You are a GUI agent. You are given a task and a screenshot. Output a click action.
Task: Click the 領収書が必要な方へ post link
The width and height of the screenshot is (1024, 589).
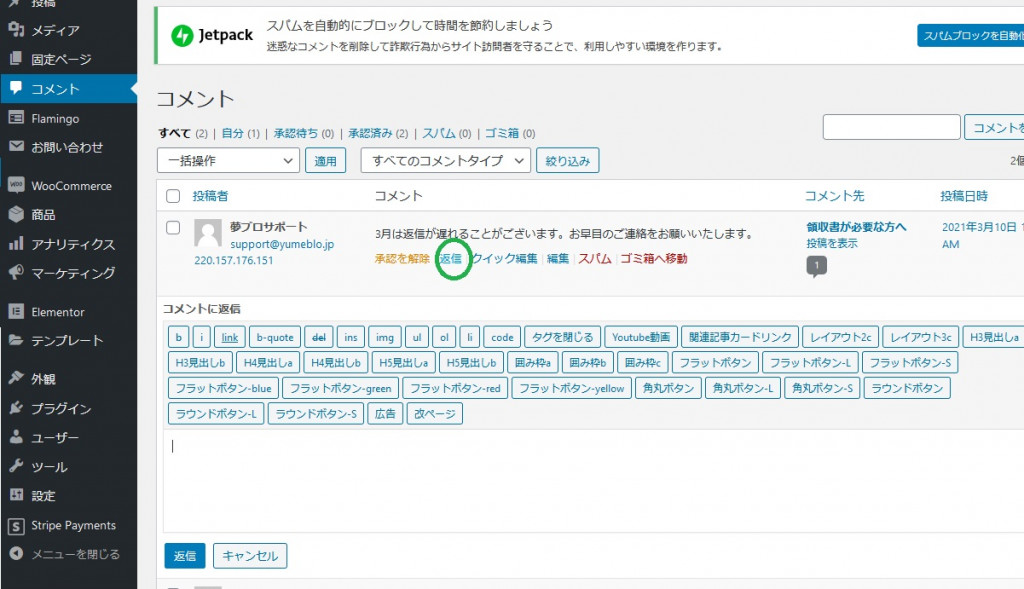[x=856, y=227]
